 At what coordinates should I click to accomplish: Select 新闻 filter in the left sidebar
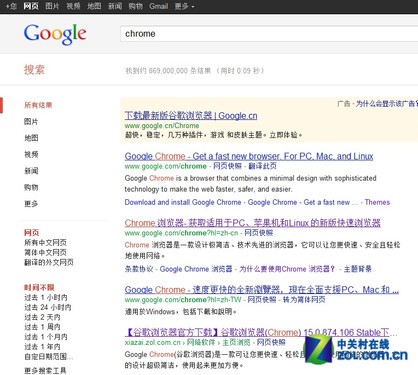[31, 171]
